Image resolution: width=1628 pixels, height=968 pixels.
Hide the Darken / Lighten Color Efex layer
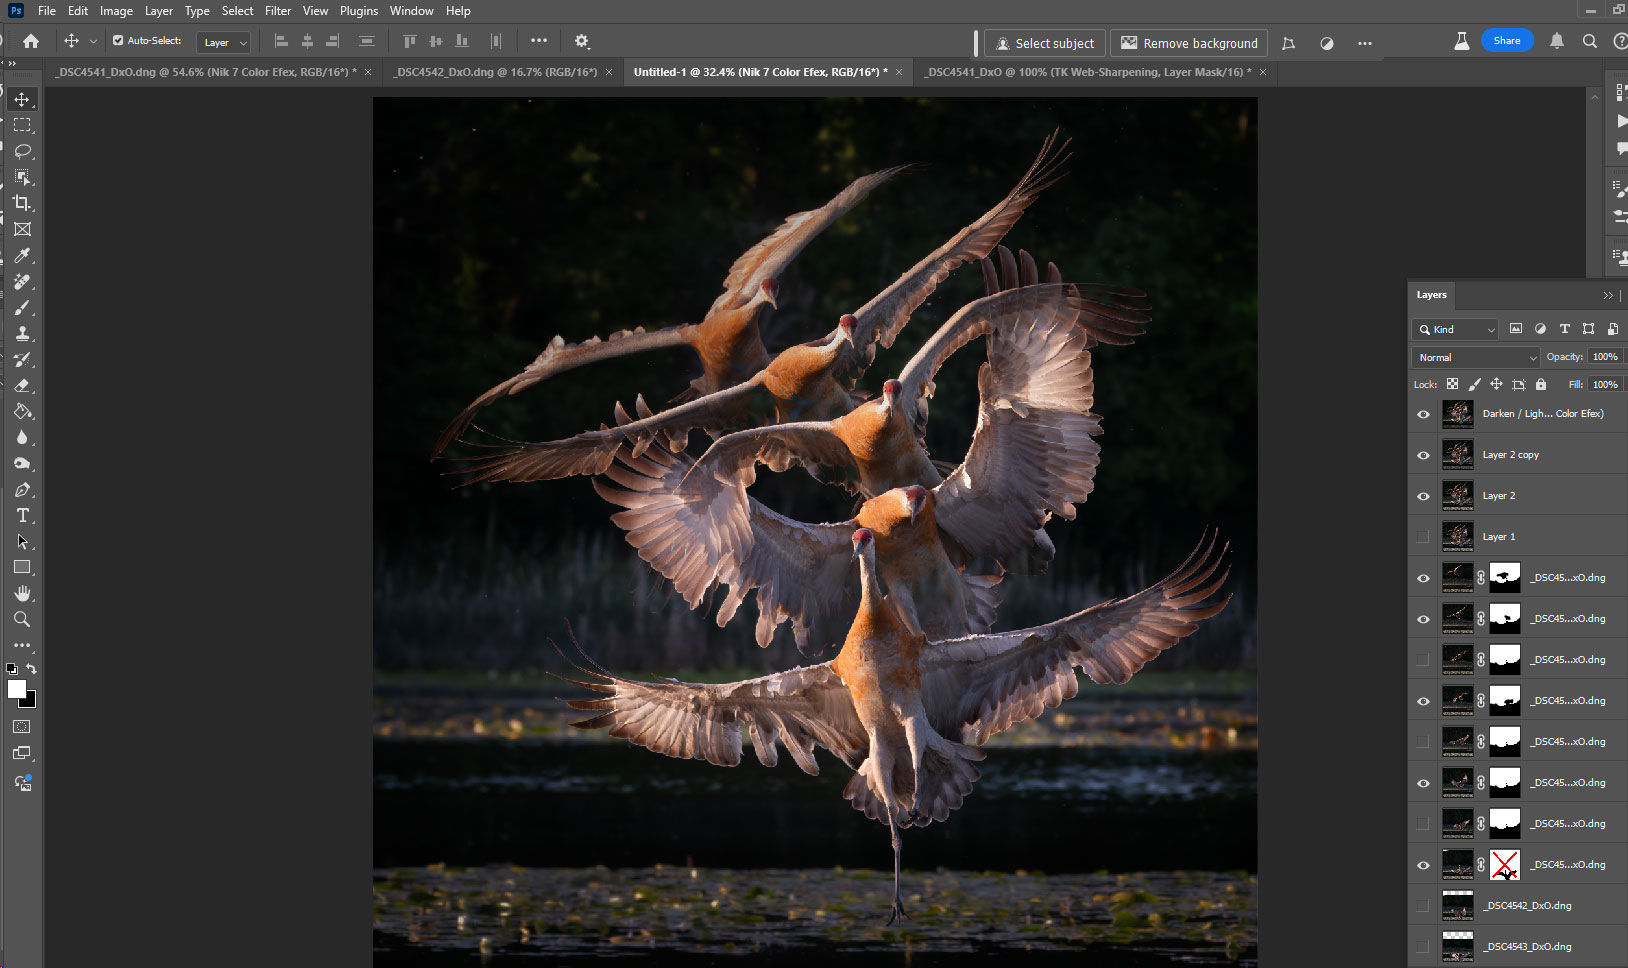1423,414
